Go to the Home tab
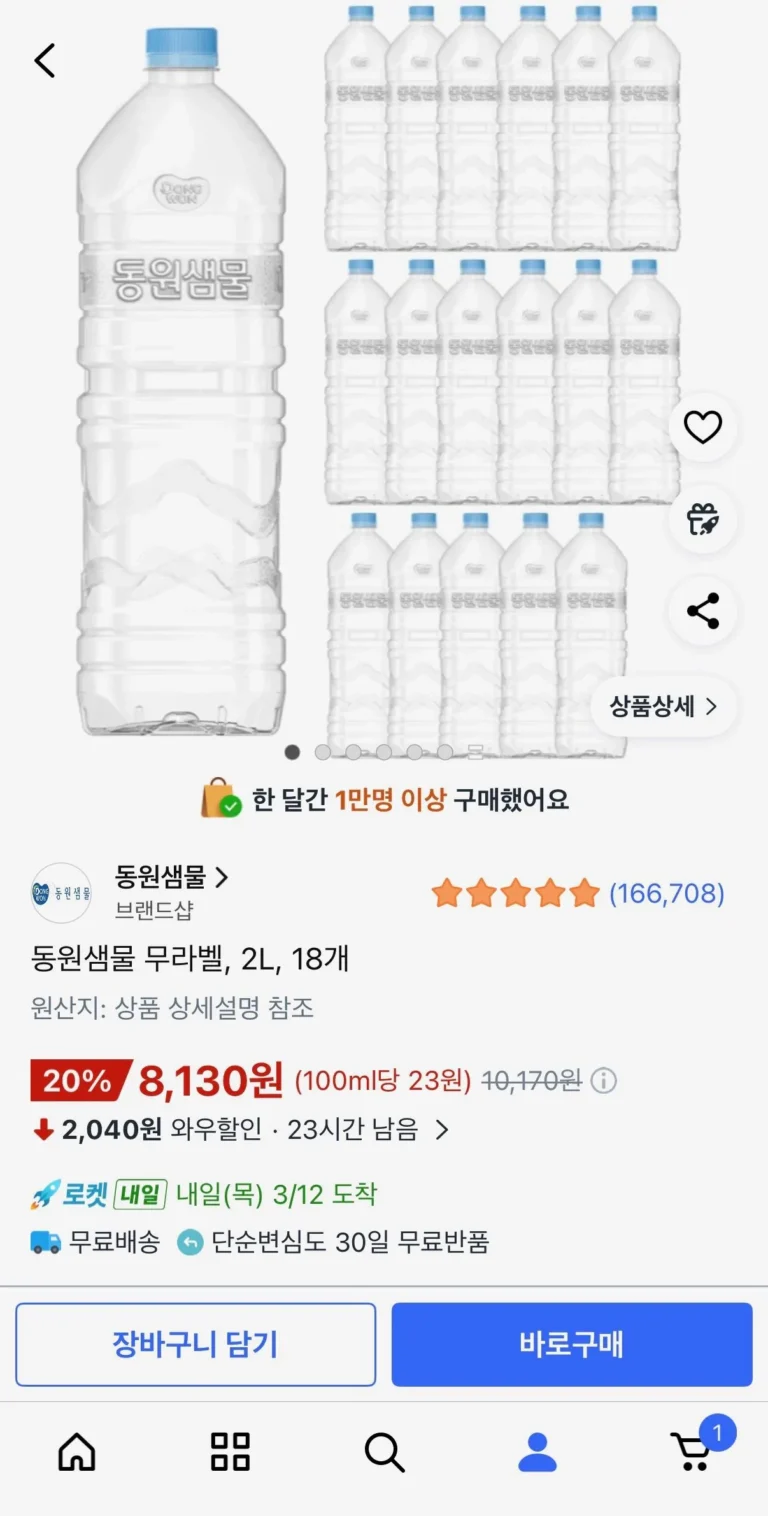The width and height of the screenshot is (768, 1516). (77, 1451)
